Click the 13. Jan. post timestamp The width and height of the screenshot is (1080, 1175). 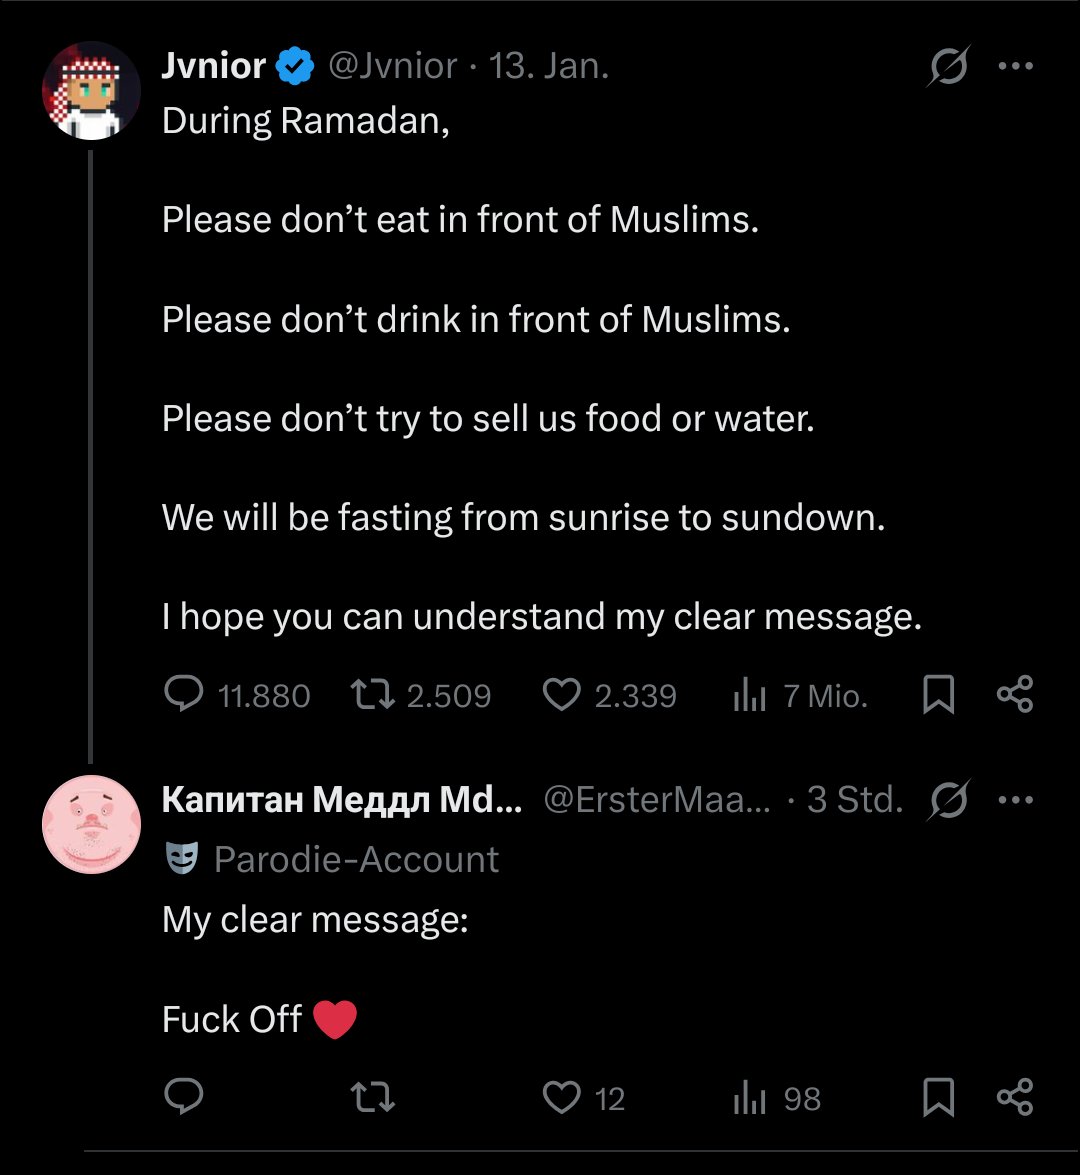click(549, 67)
